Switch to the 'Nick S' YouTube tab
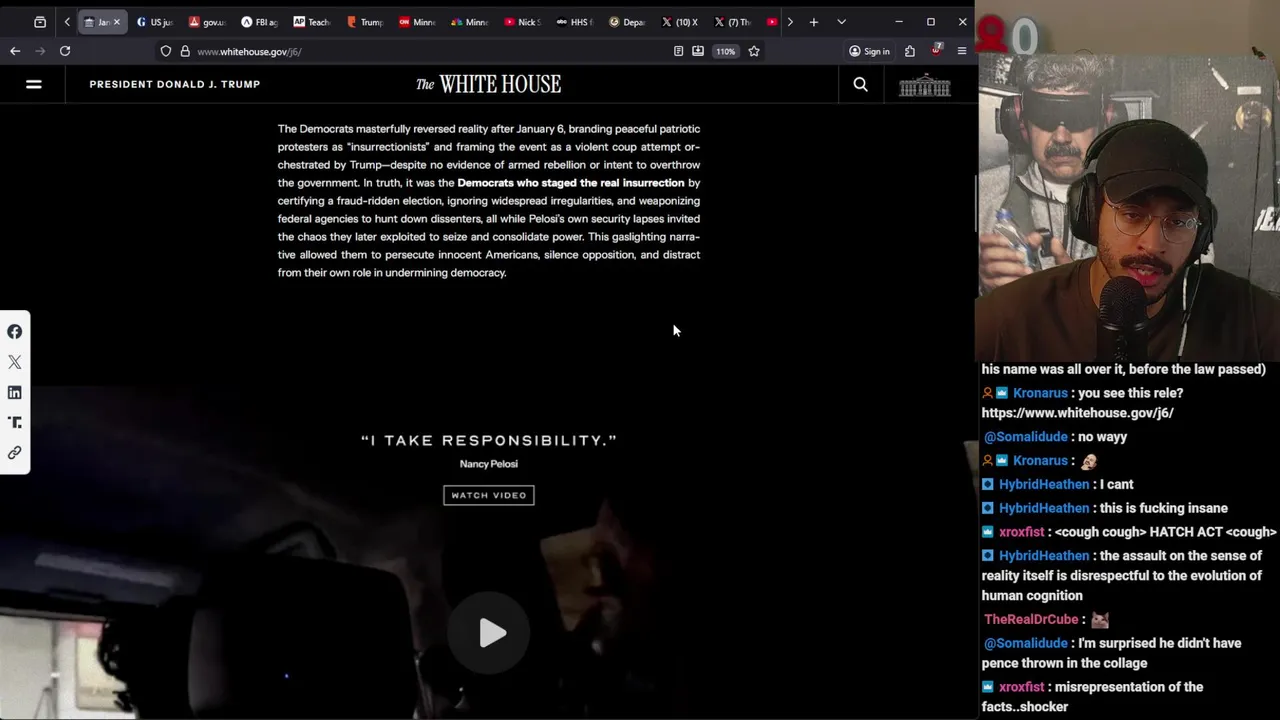 [522, 22]
